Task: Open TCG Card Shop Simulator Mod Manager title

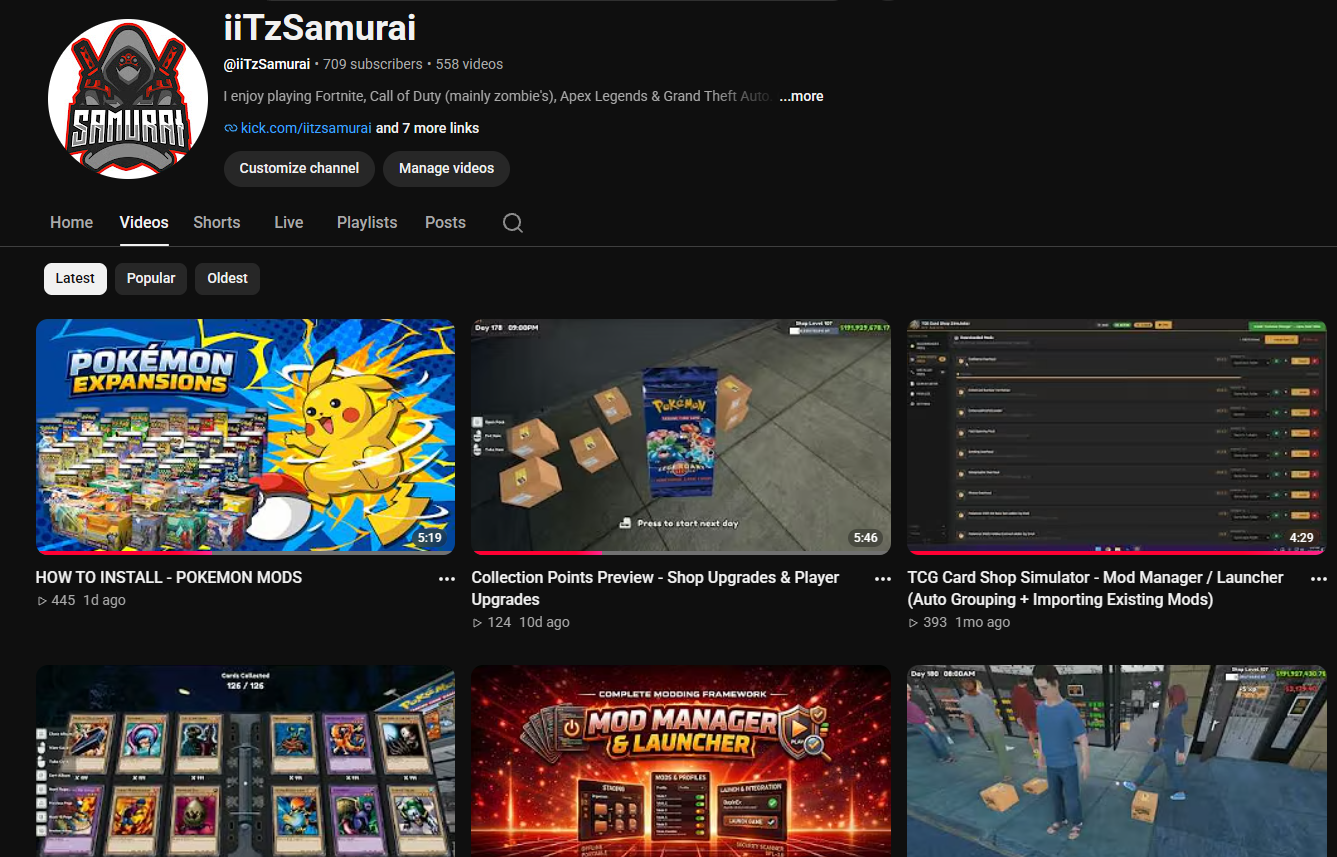Action: tap(1095, 588)
